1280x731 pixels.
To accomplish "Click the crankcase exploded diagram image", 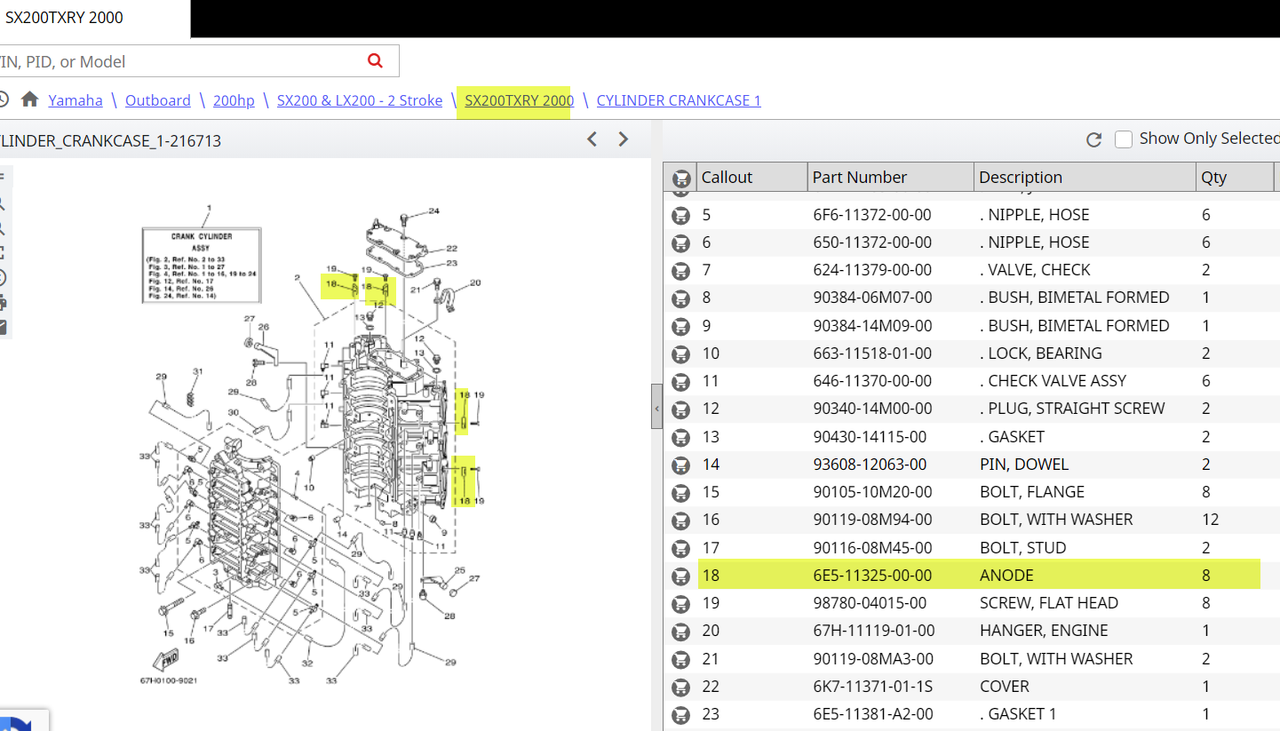I will click(x=315, y=445).
